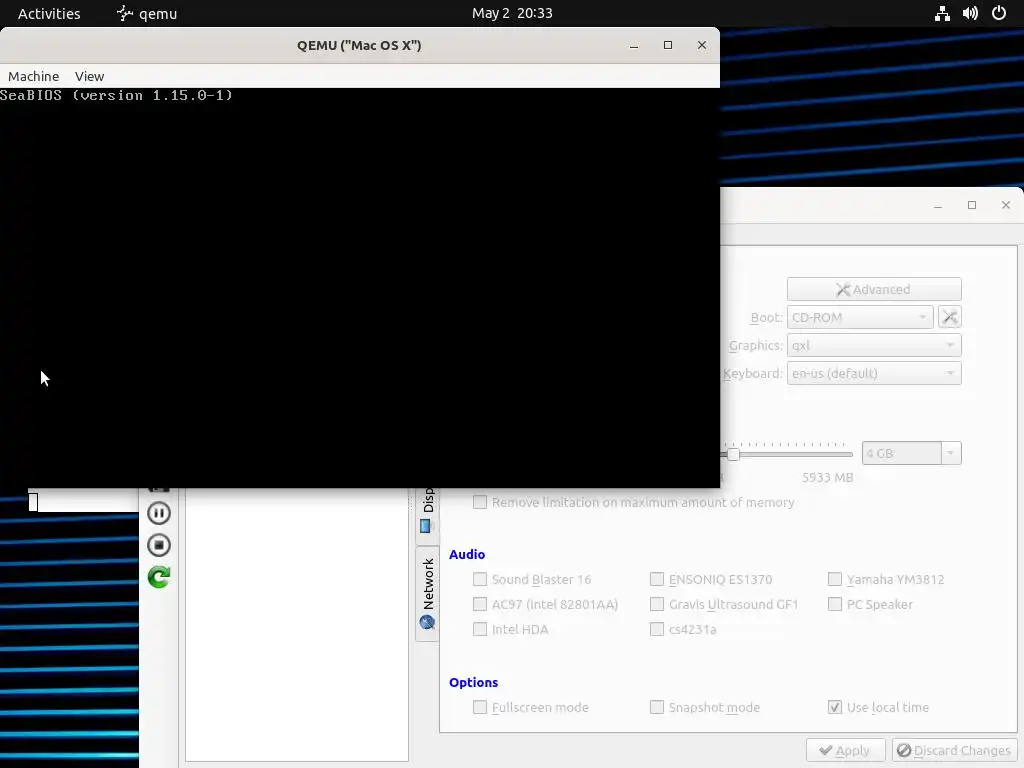Enable AC97 (Intel 82801AA) checkbox
Screen dimensions: 1024x768
(480, 604)
